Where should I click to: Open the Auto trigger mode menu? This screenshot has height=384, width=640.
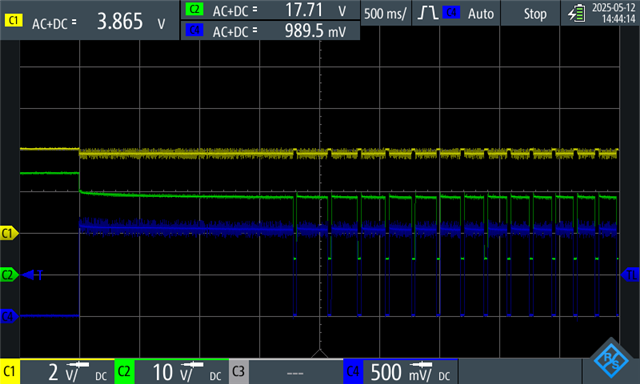click(481, 14)
